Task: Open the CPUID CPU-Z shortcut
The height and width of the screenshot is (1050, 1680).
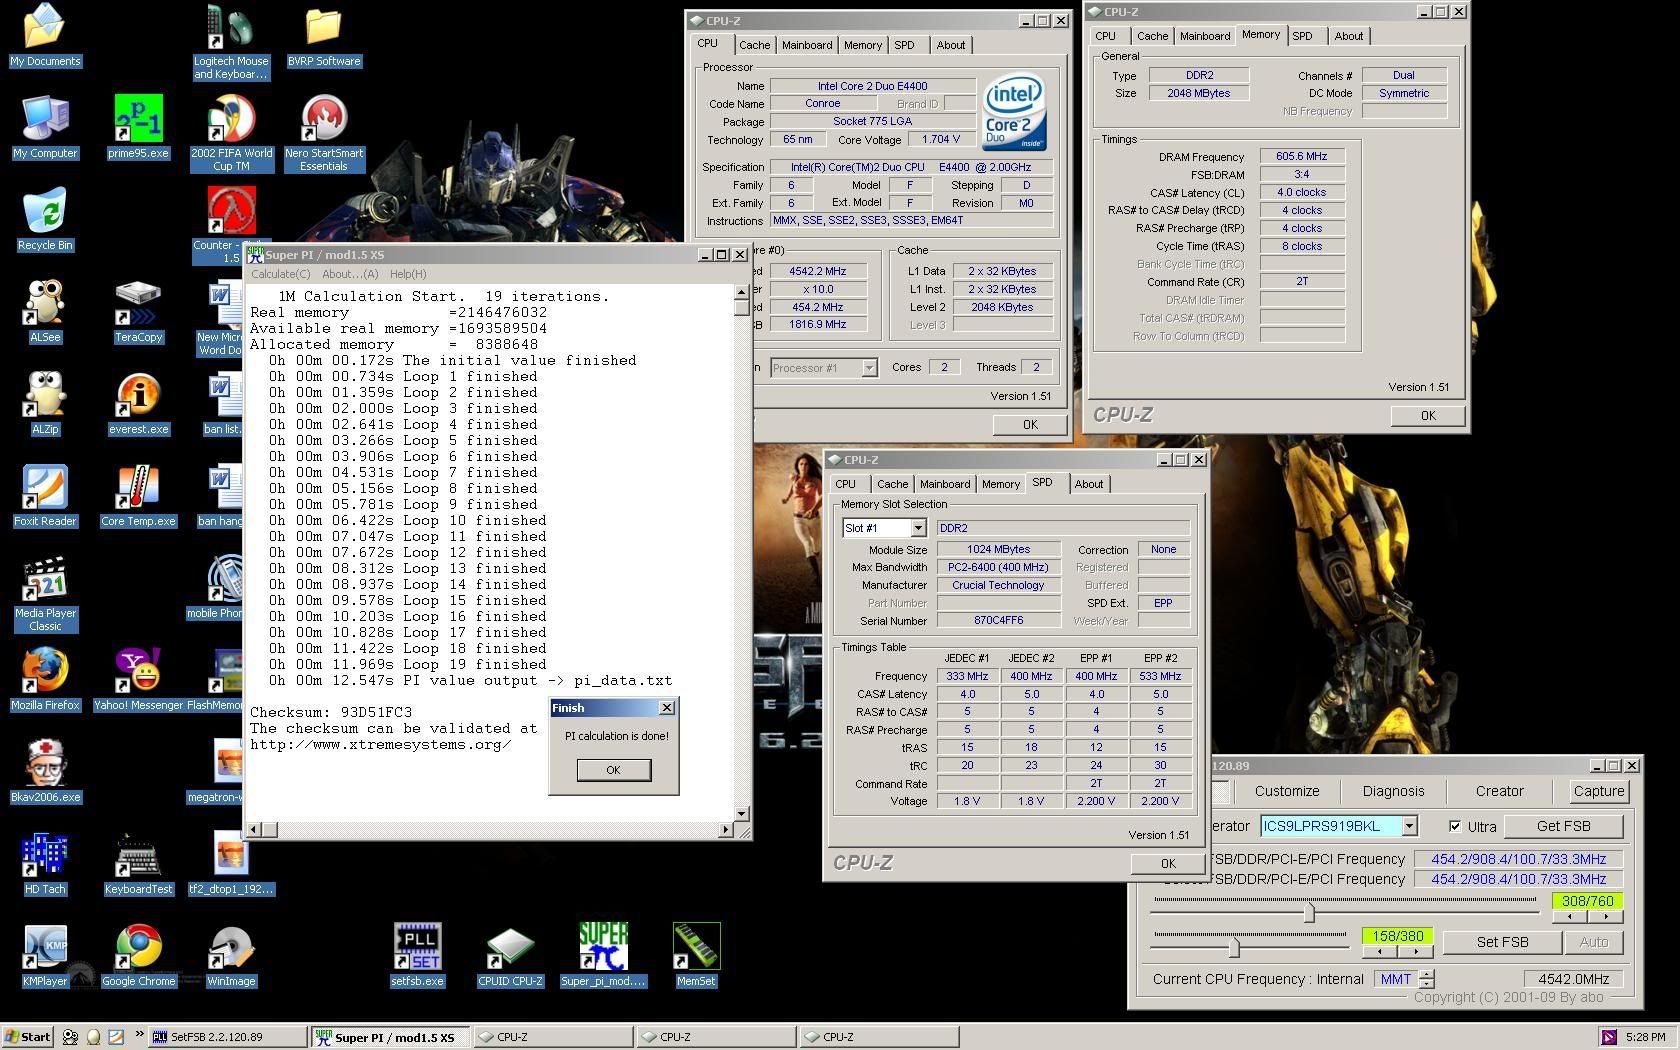Action: pos(510,956)
